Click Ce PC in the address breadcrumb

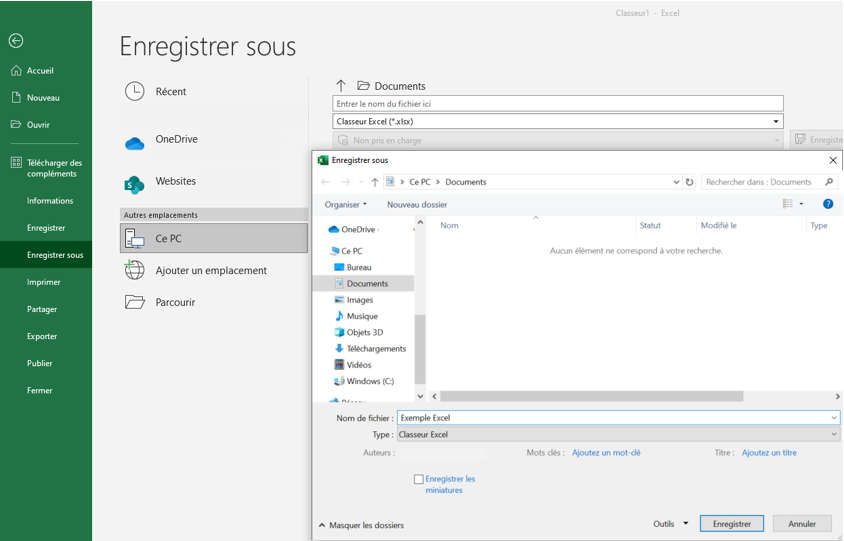point(420,182)
